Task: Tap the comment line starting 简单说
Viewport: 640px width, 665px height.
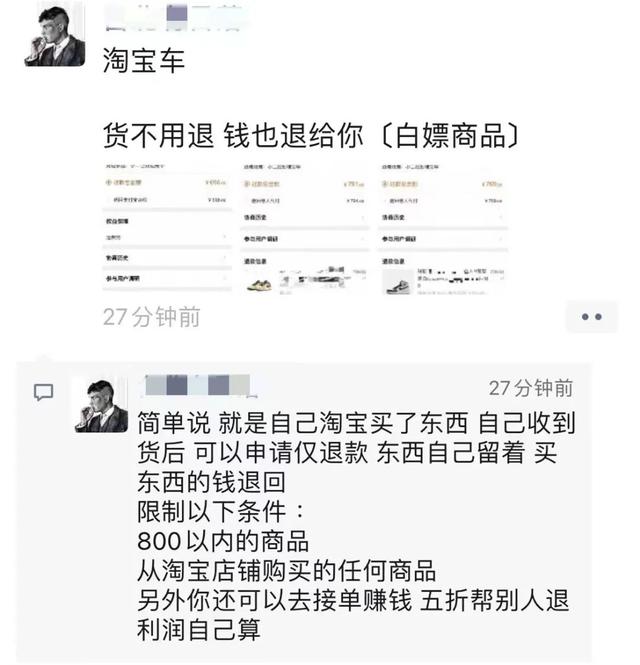Action: point(356,423)
